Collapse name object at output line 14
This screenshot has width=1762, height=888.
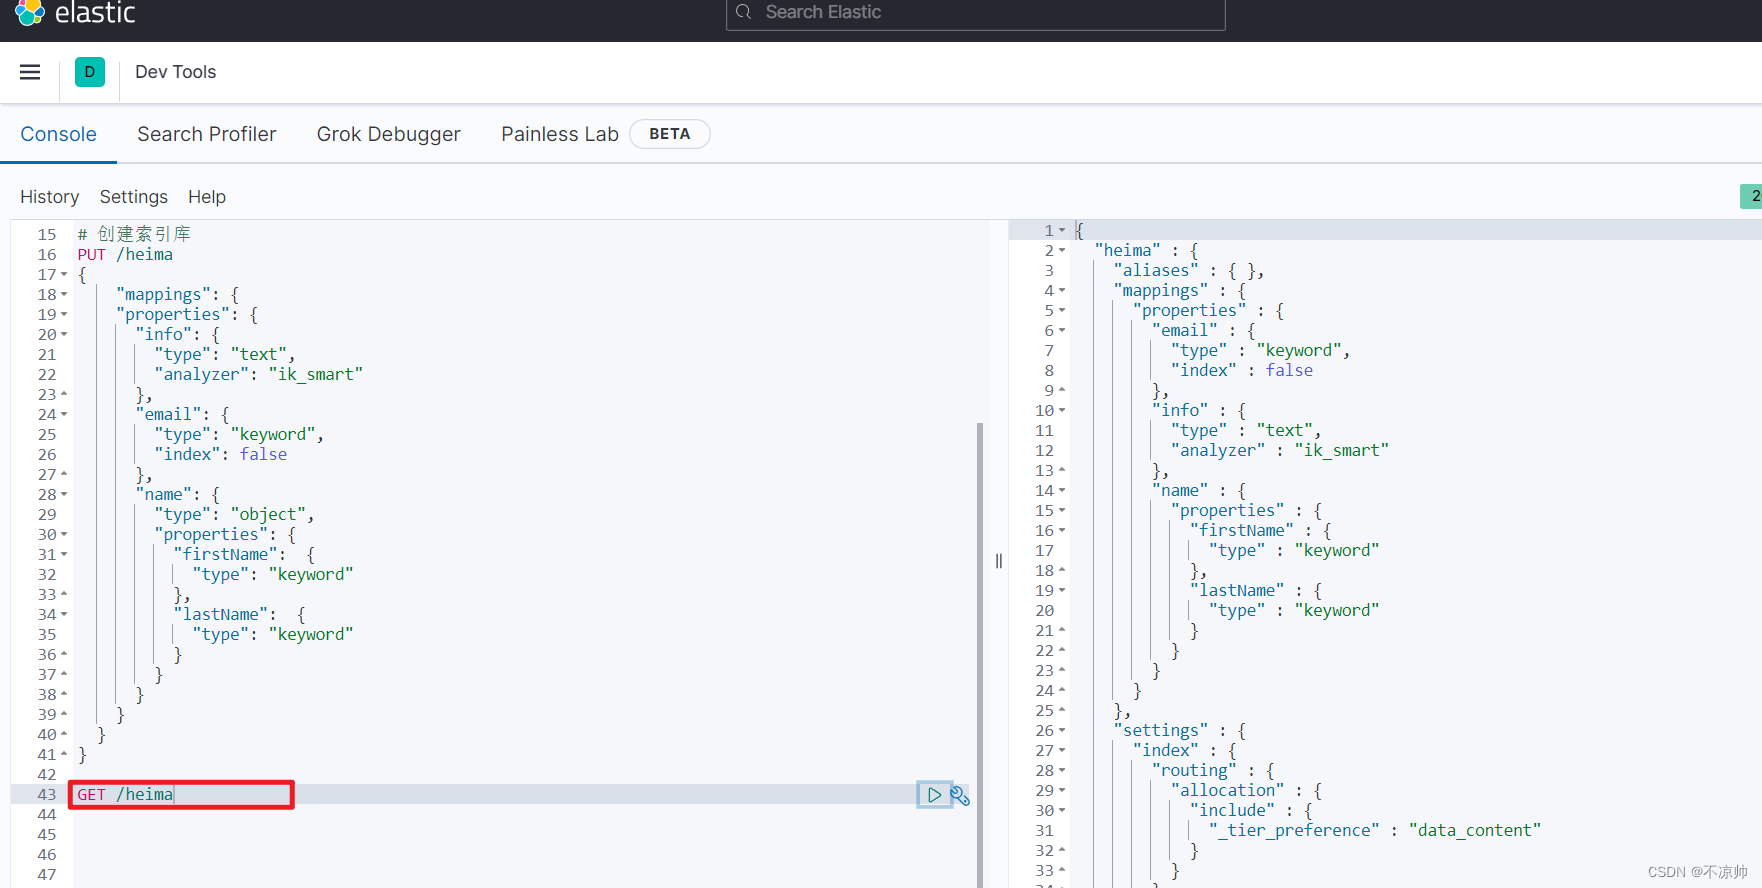click(1062, 490)
